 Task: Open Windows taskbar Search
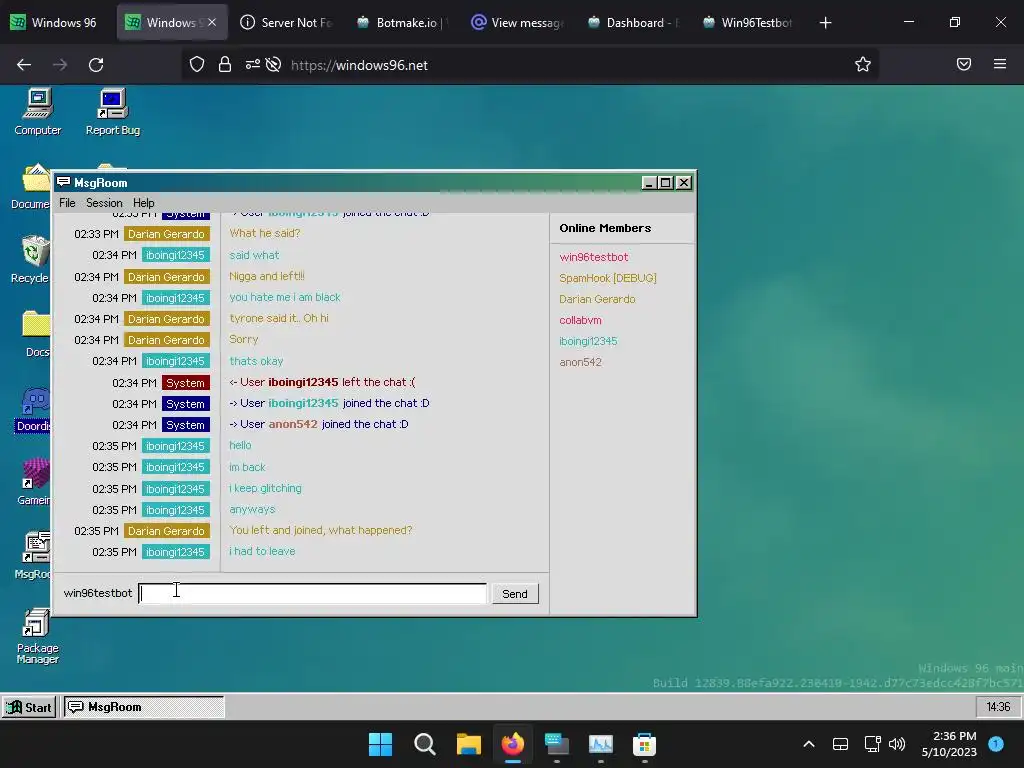click(424, 744)
